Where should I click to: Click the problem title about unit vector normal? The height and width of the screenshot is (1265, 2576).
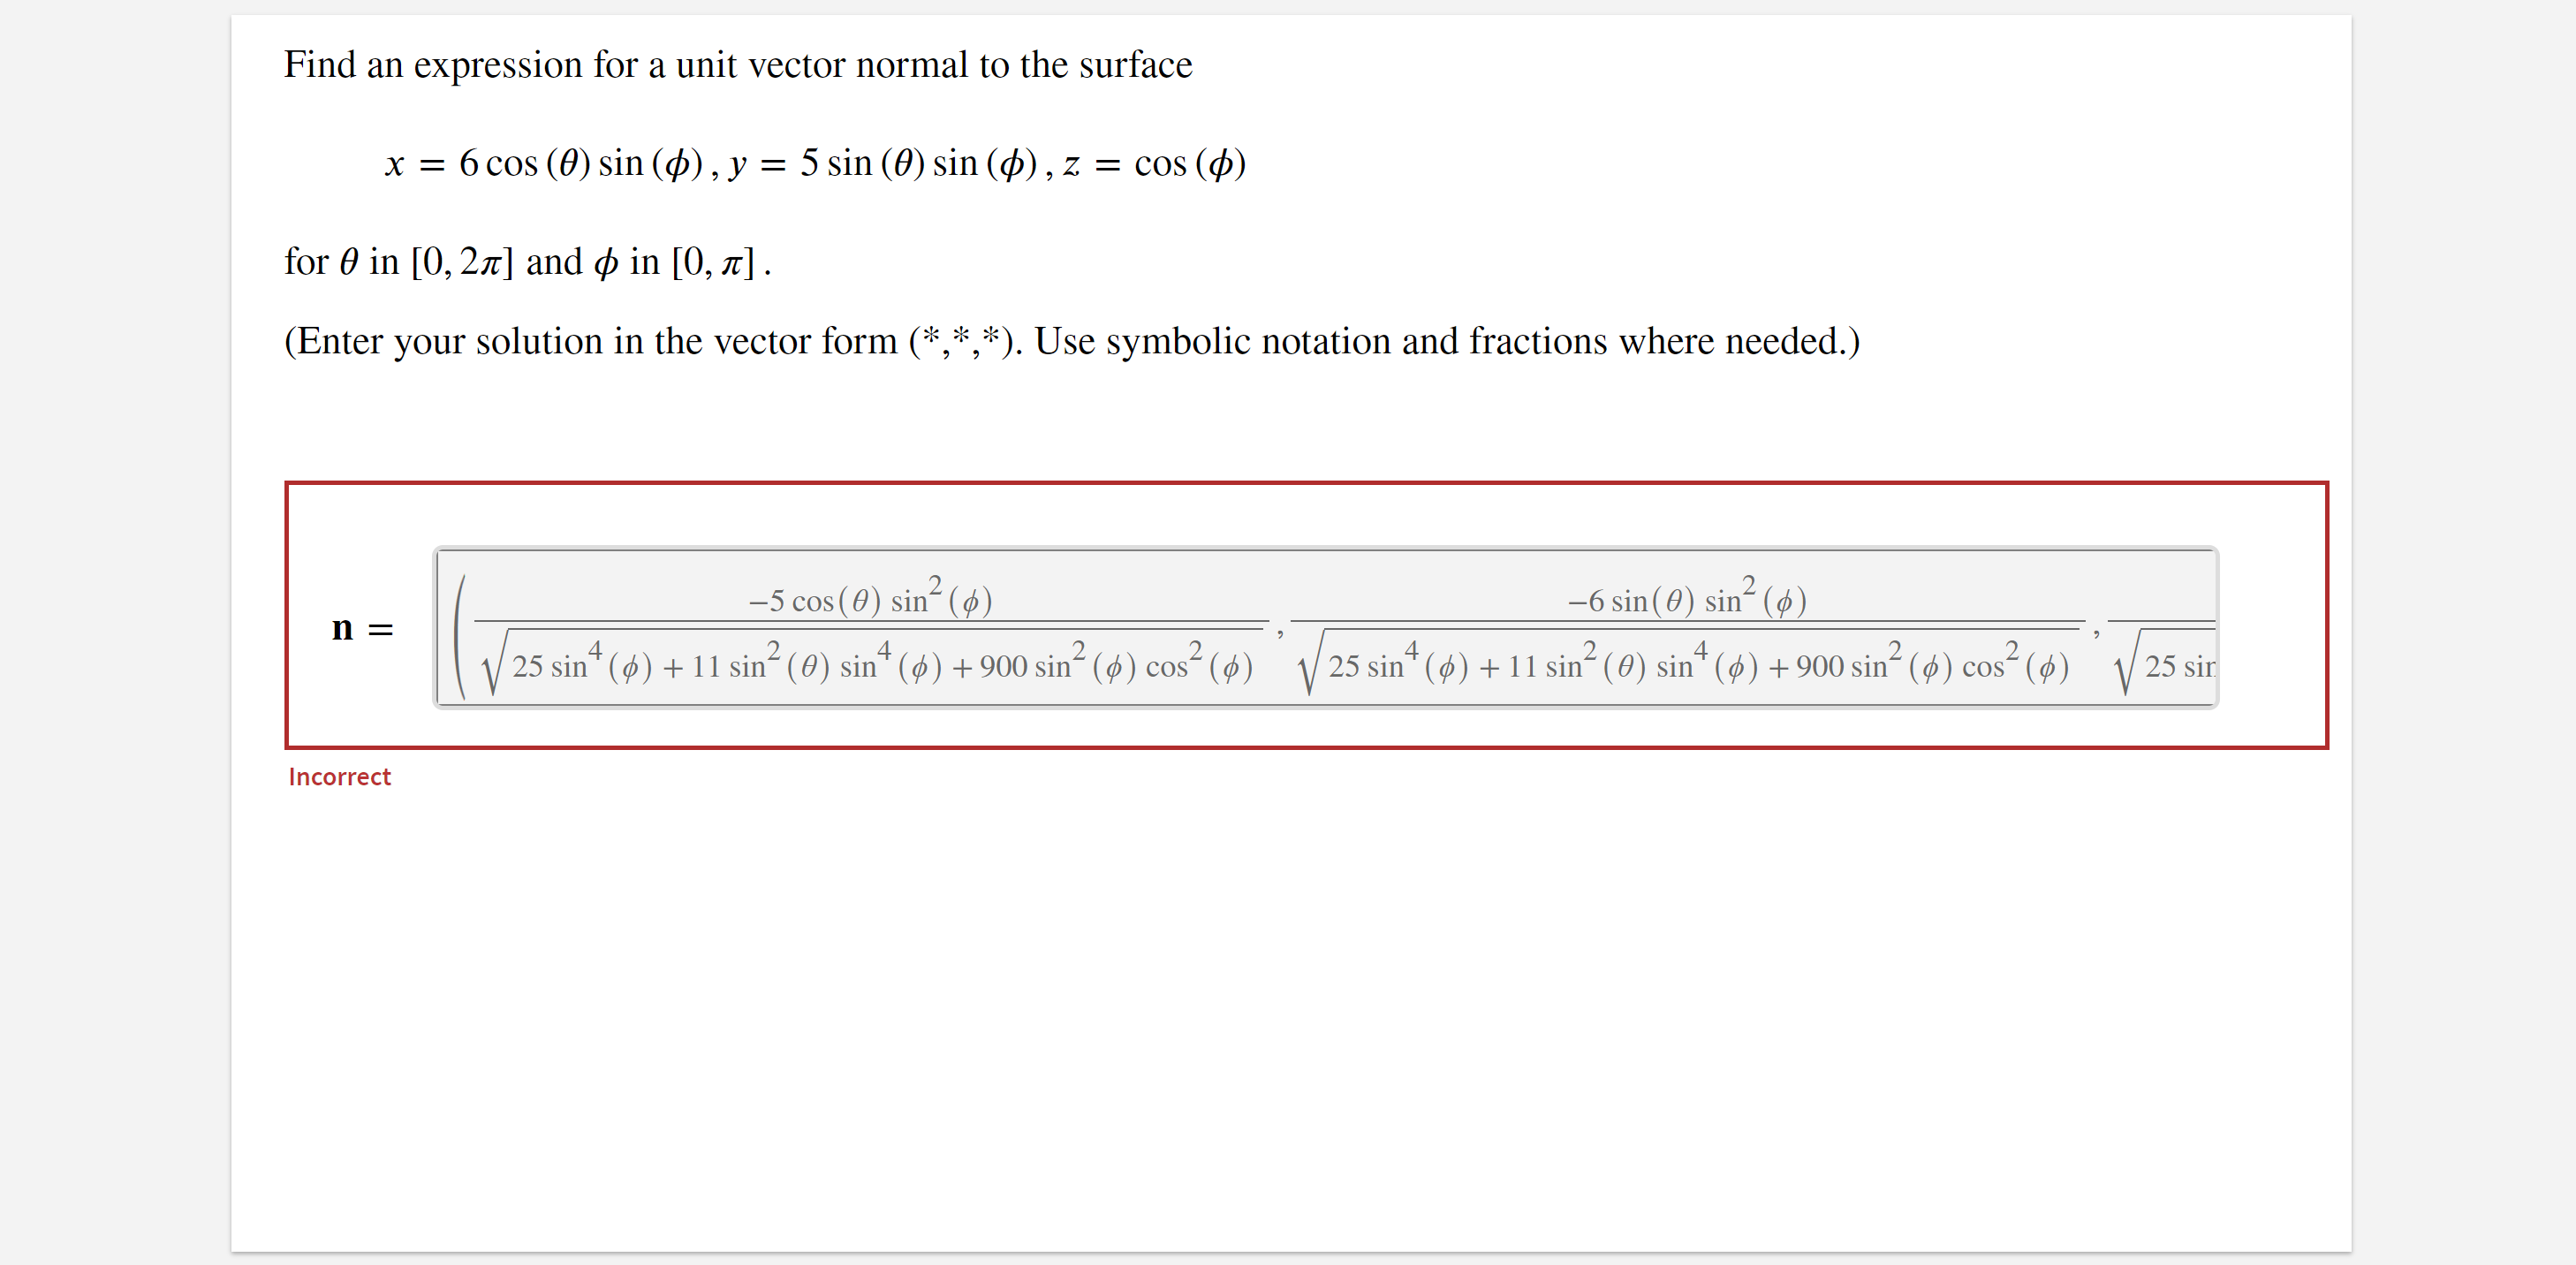[x=737, y=64]
